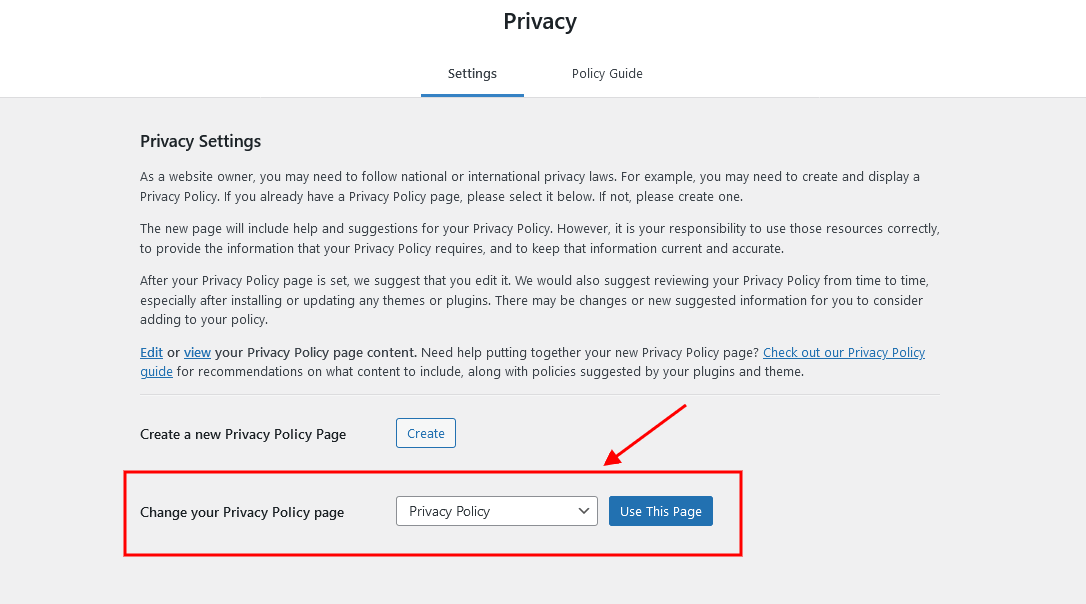Click the 'Privacy' page title
Screen dimensions: 1086x604
pyautogui.click(x=540, y=21)
